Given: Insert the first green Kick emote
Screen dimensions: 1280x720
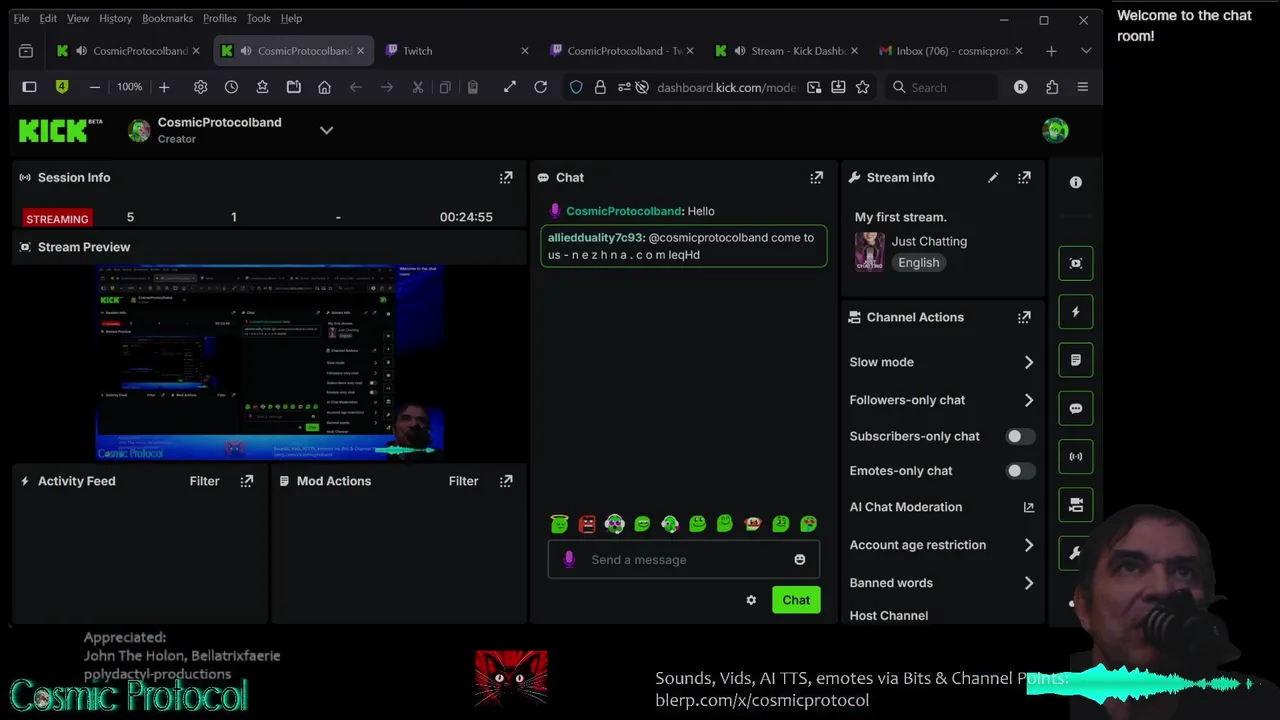Looking at the screenshot, I should (559, 523).
